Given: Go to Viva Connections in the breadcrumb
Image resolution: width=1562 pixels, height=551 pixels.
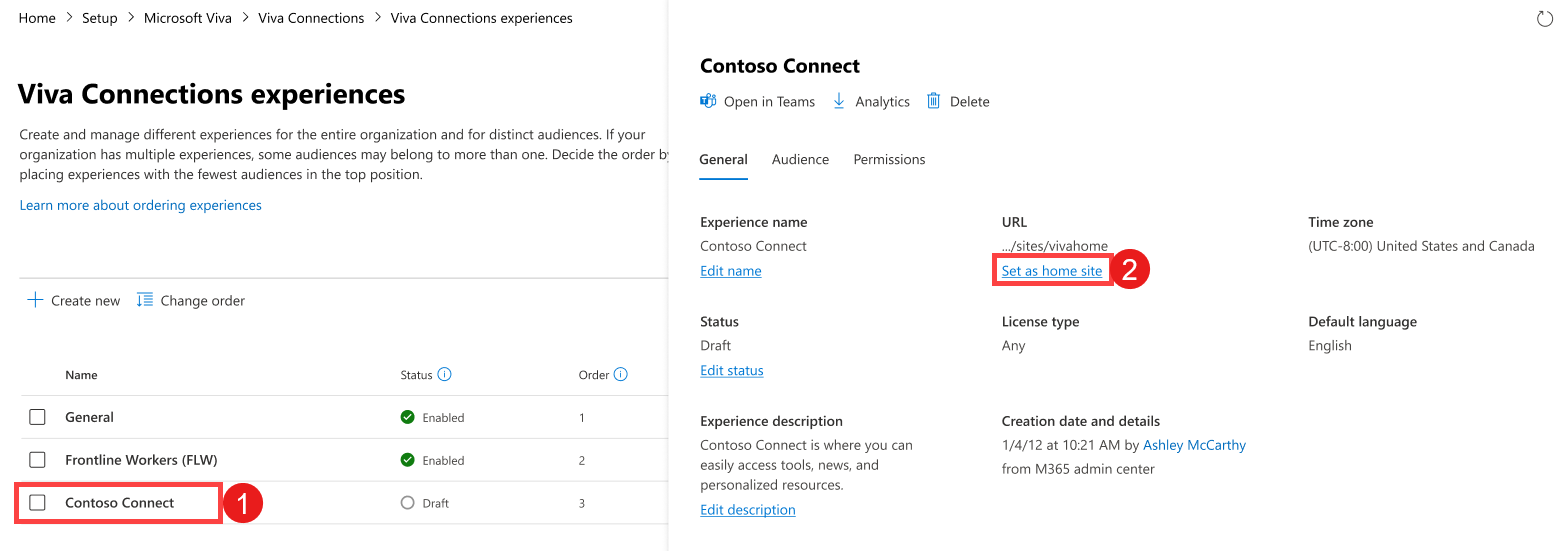Looking at the screenshot, I should click(x=311, y=18).
